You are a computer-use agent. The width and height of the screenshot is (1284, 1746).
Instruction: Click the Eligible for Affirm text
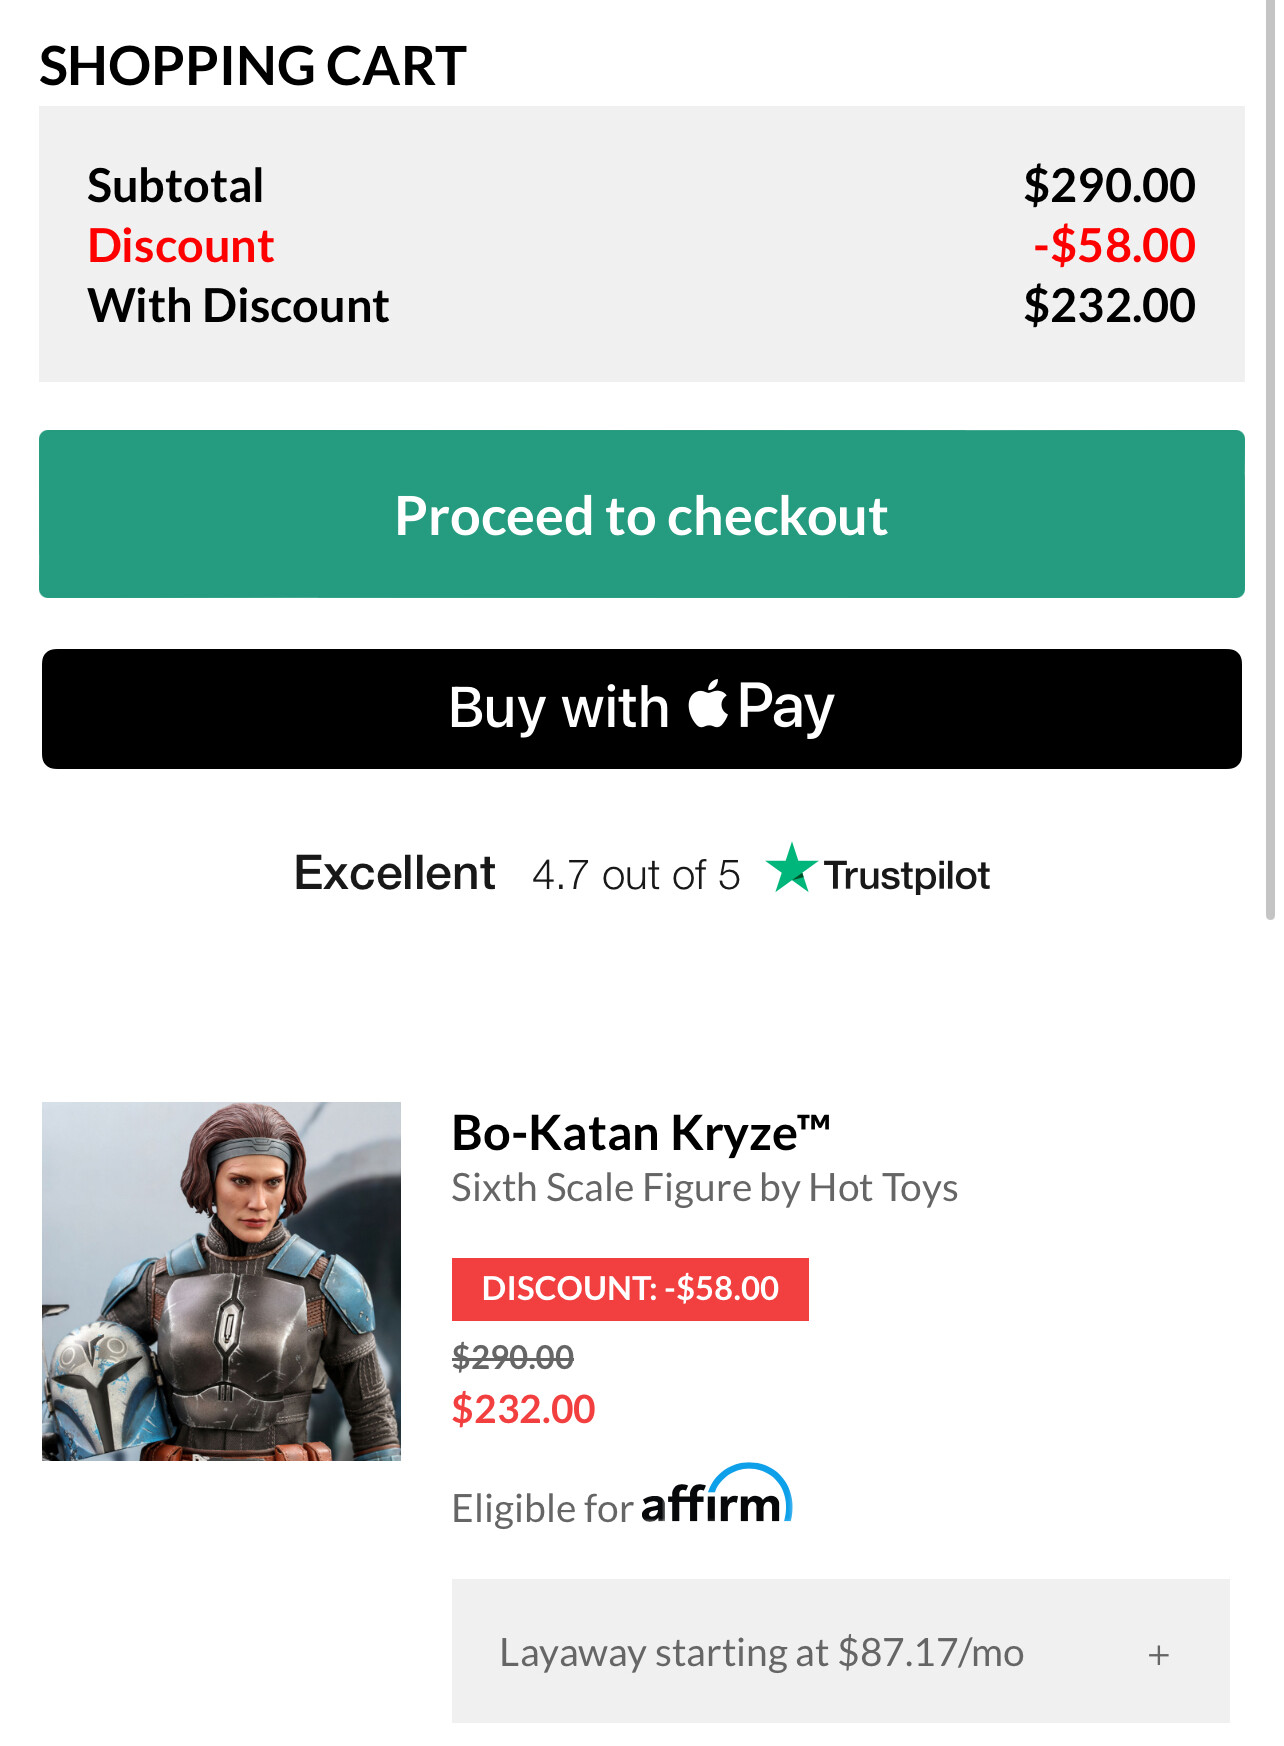point(542,1508)
